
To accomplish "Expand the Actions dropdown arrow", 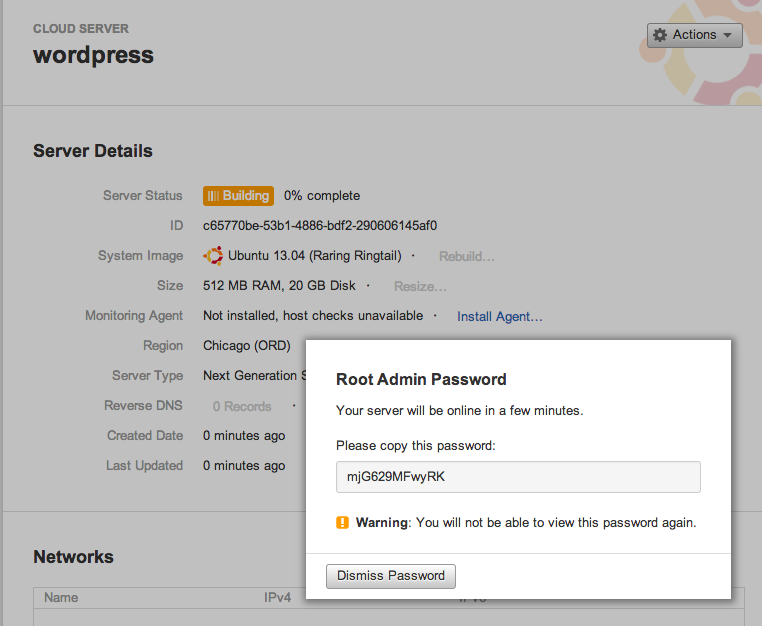I will [x=727, y=35].
